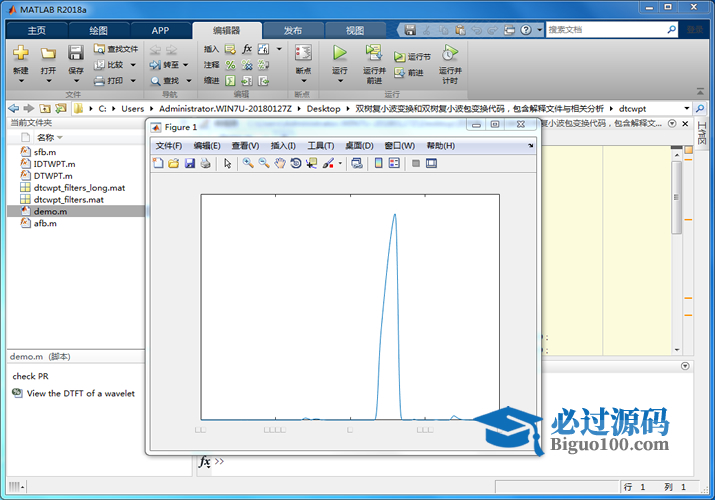Image resolution: width=715 pixels, height=500 pixels.
Task: Expand the Print dropdown arrow
Action: click(x=133, y=81)
